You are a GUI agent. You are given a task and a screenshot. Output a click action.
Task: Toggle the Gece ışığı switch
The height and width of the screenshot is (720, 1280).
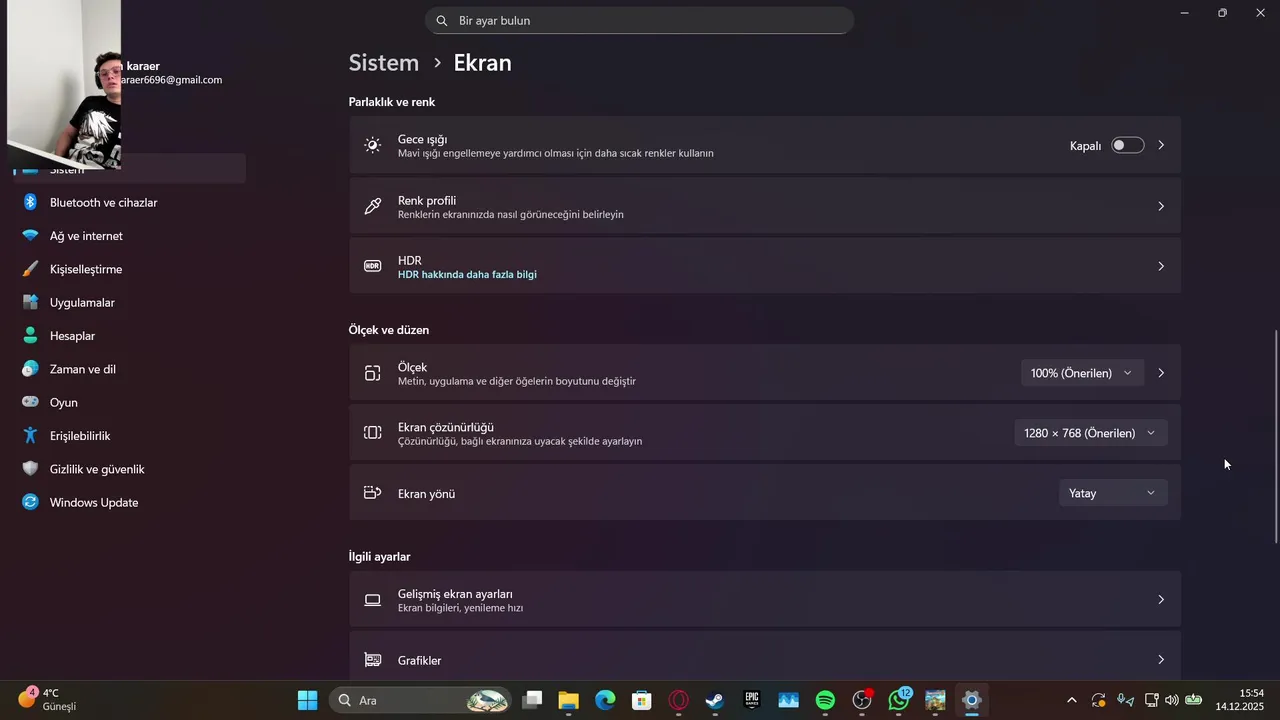pos(1128,145)
